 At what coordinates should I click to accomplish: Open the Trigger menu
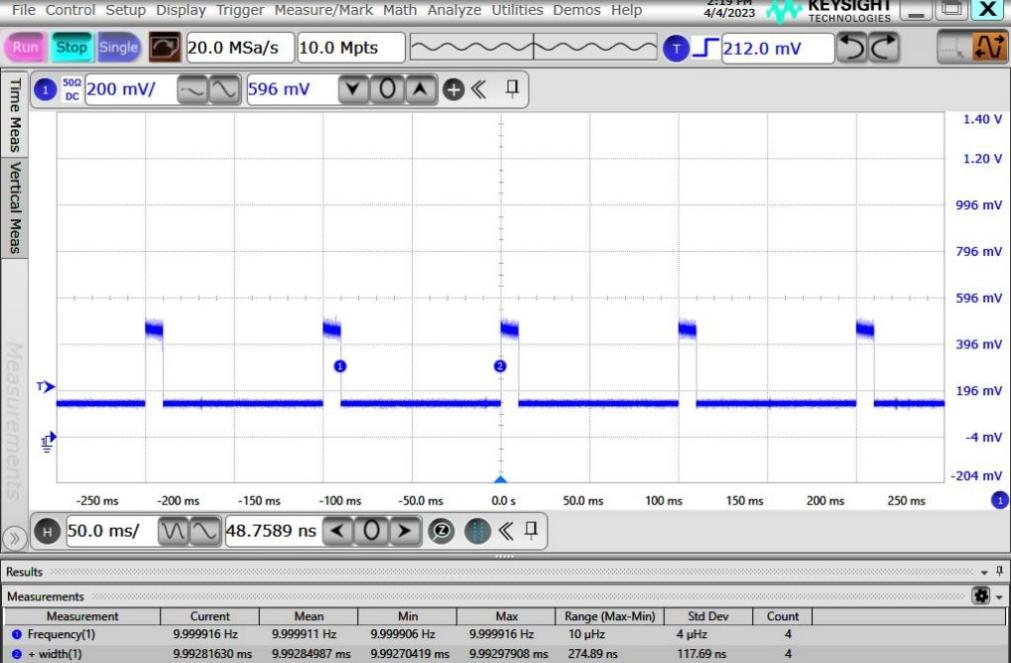[240, 10]
